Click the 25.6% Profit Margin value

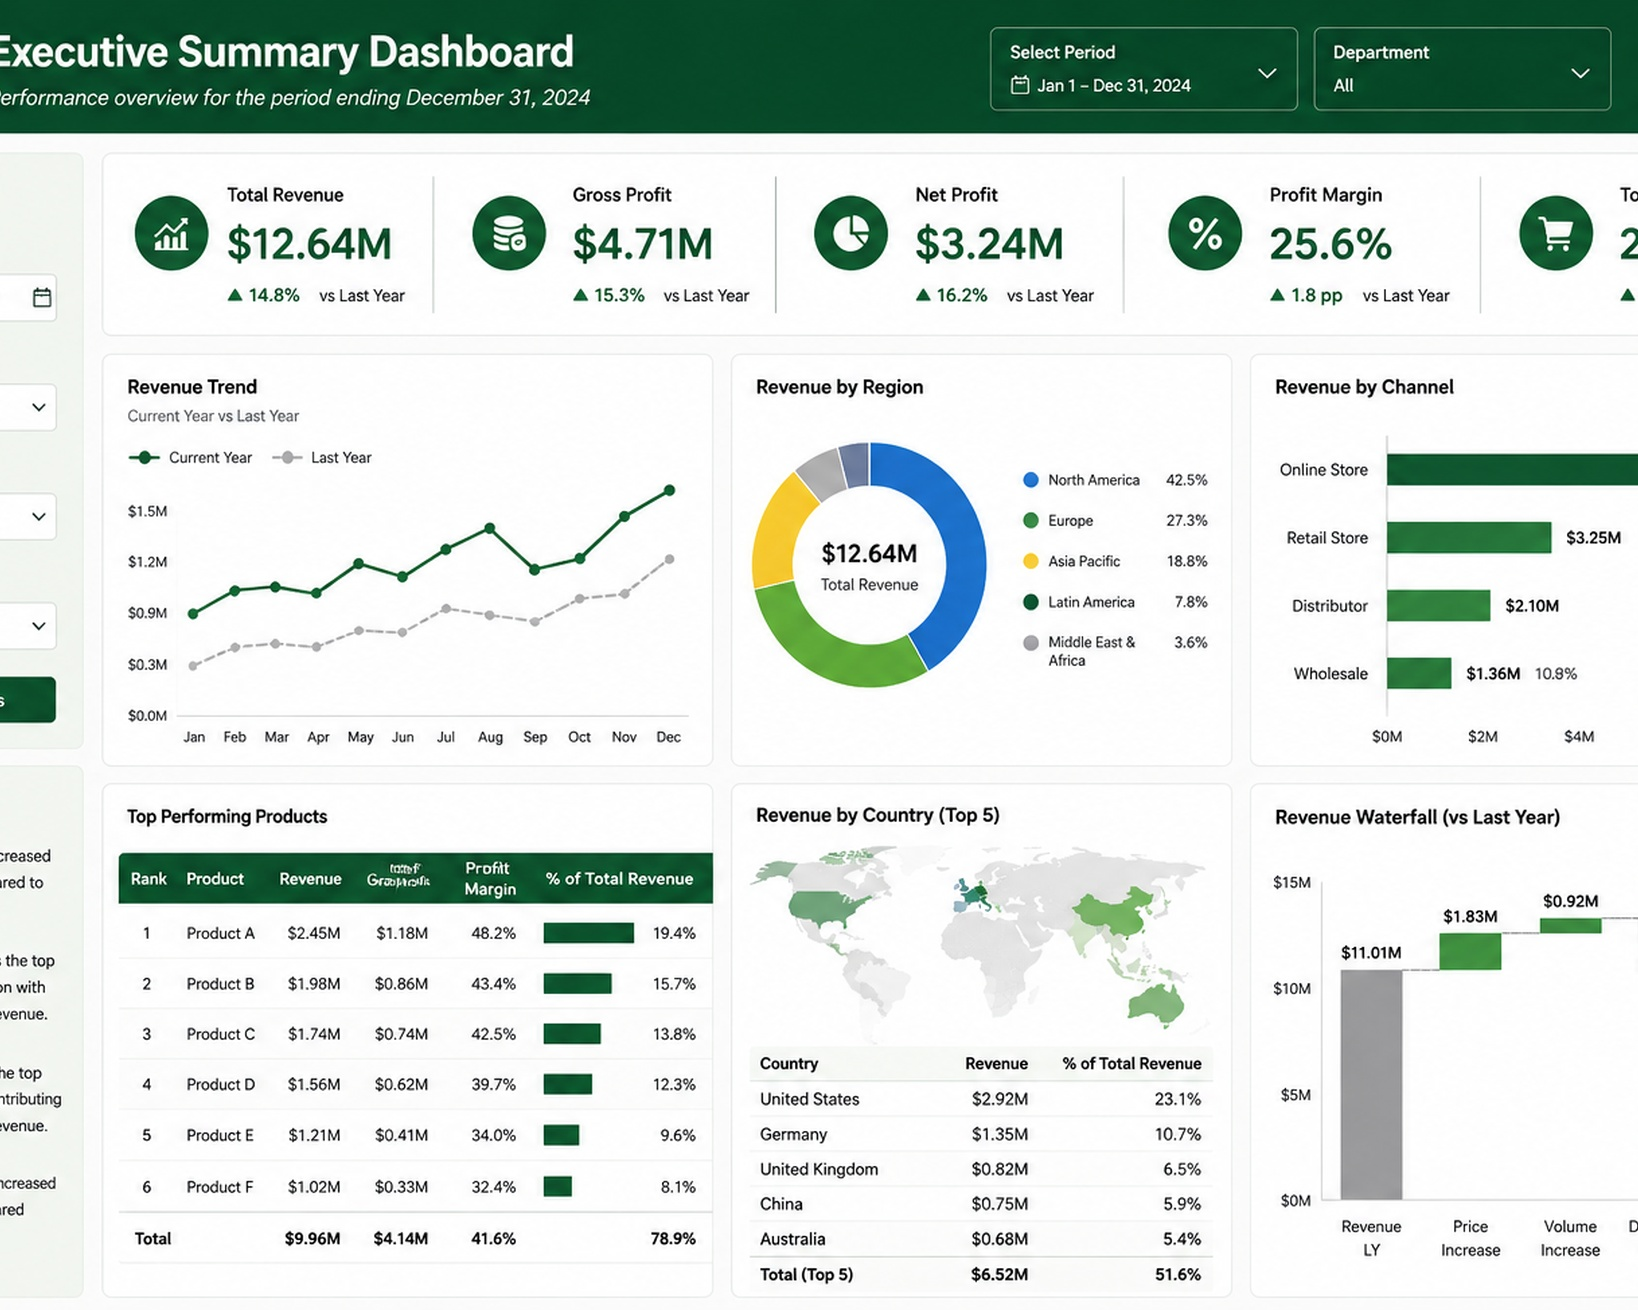click(x=1331, y=244)
